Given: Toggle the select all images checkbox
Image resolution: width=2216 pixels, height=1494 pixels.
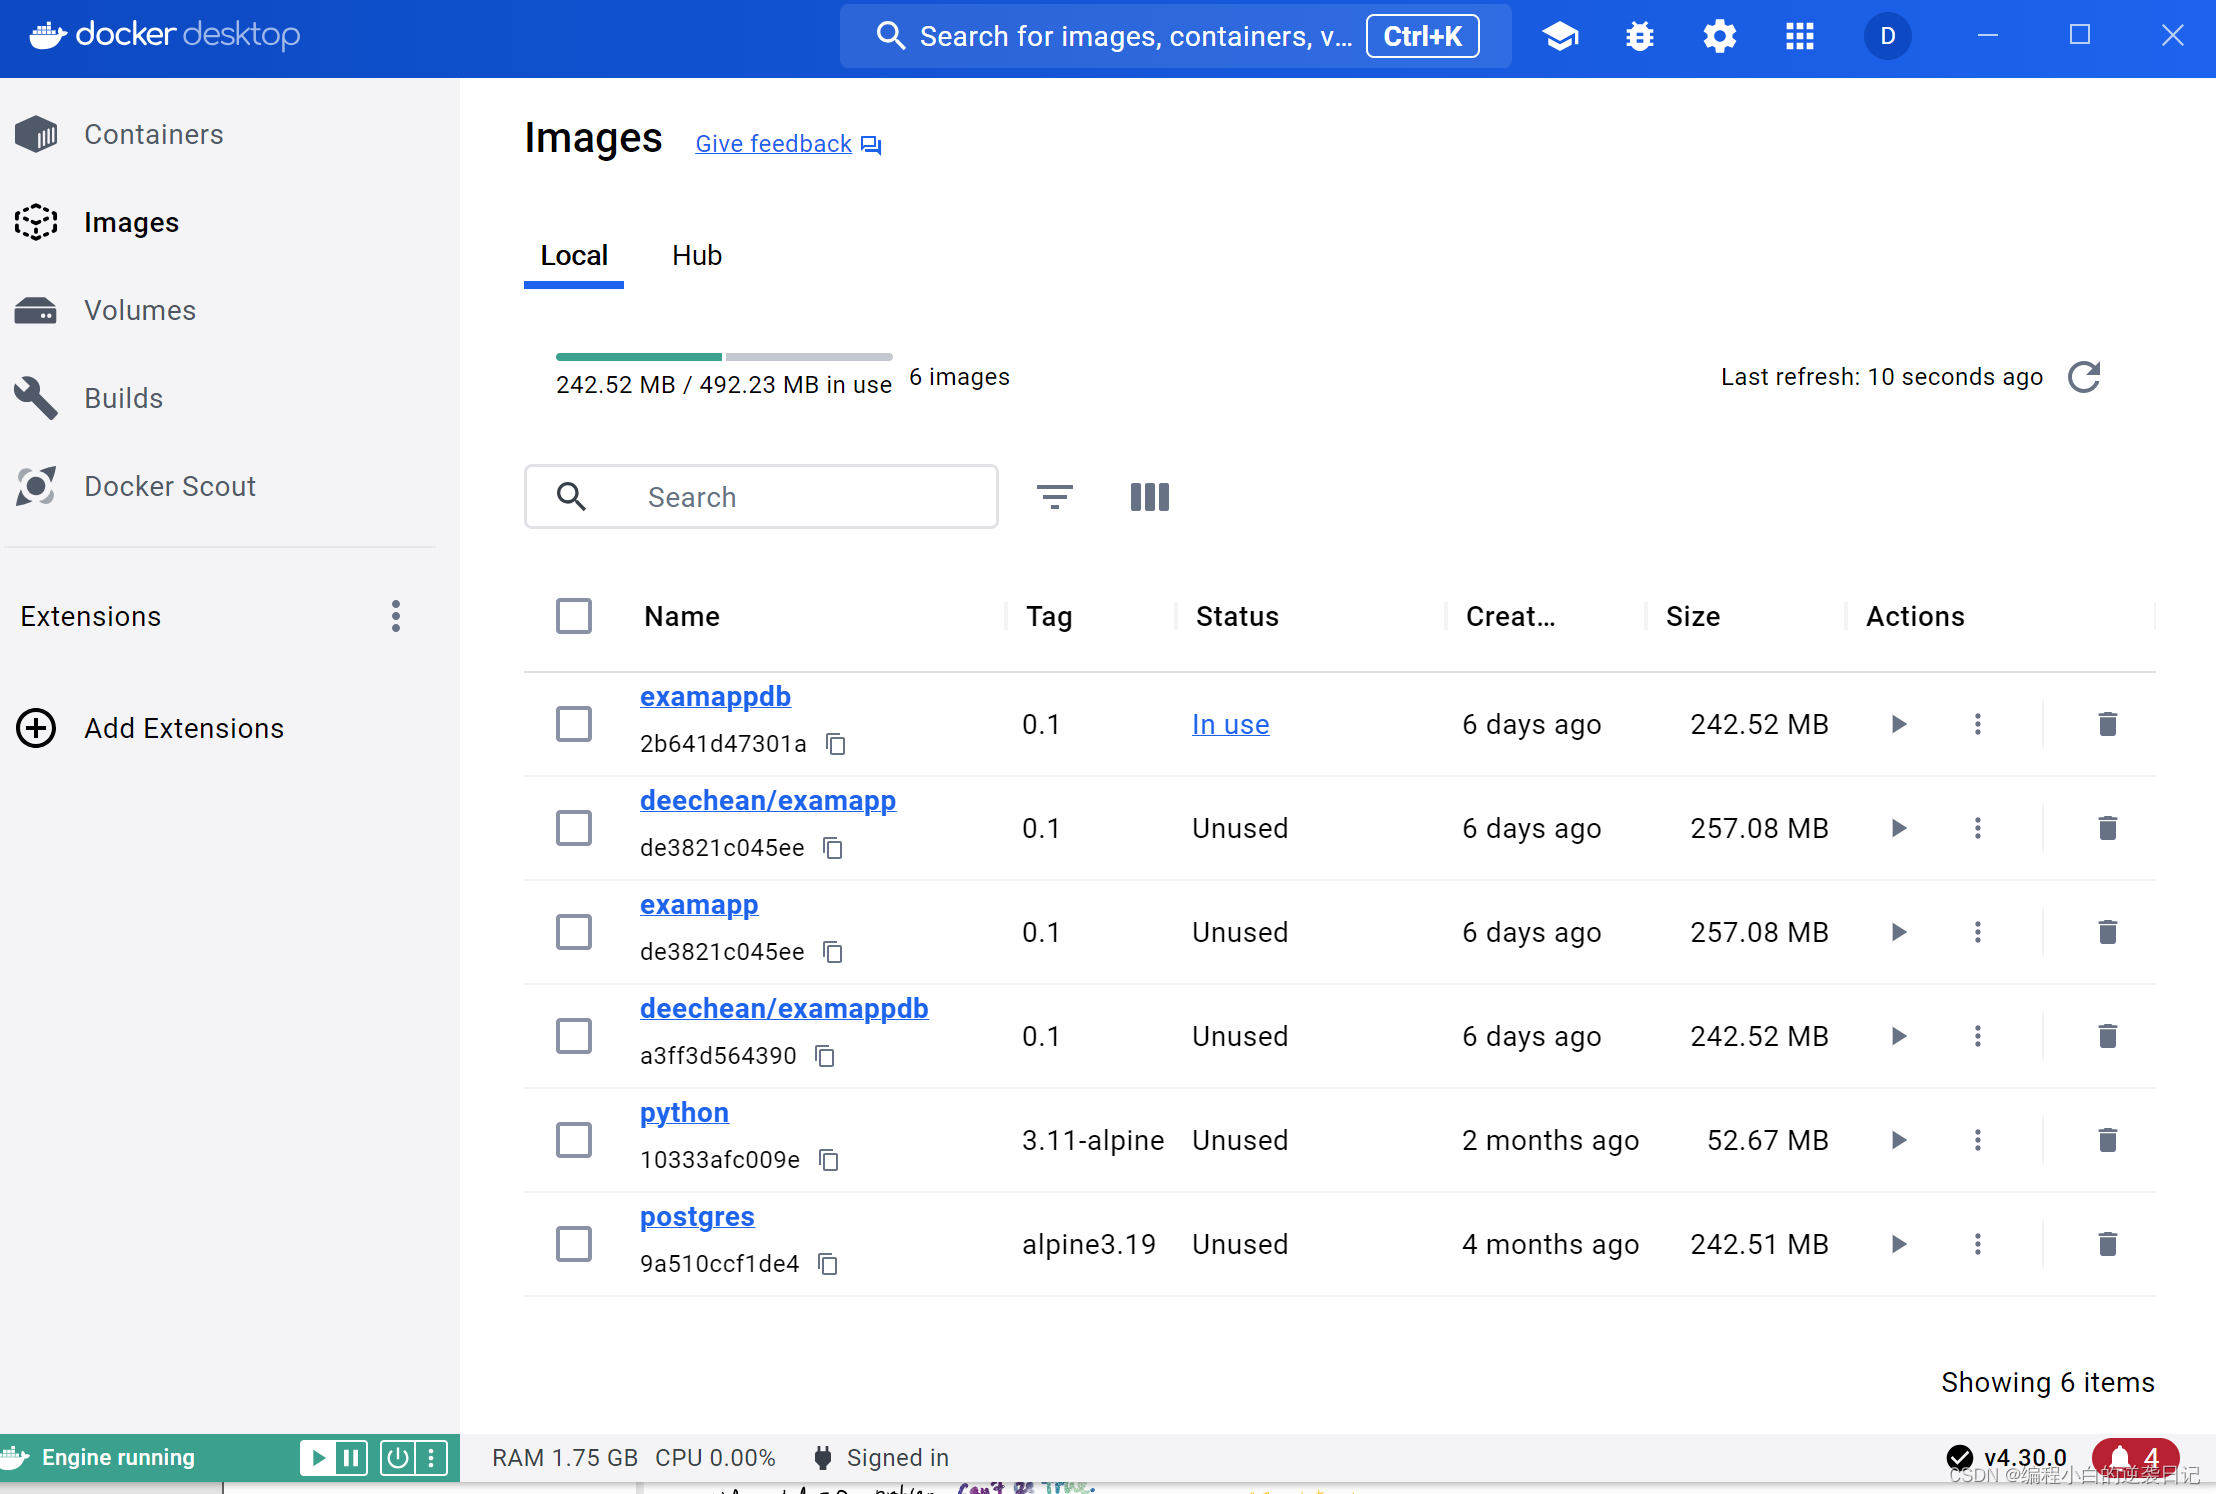Looking at the screenshot, I should point(574,616).
